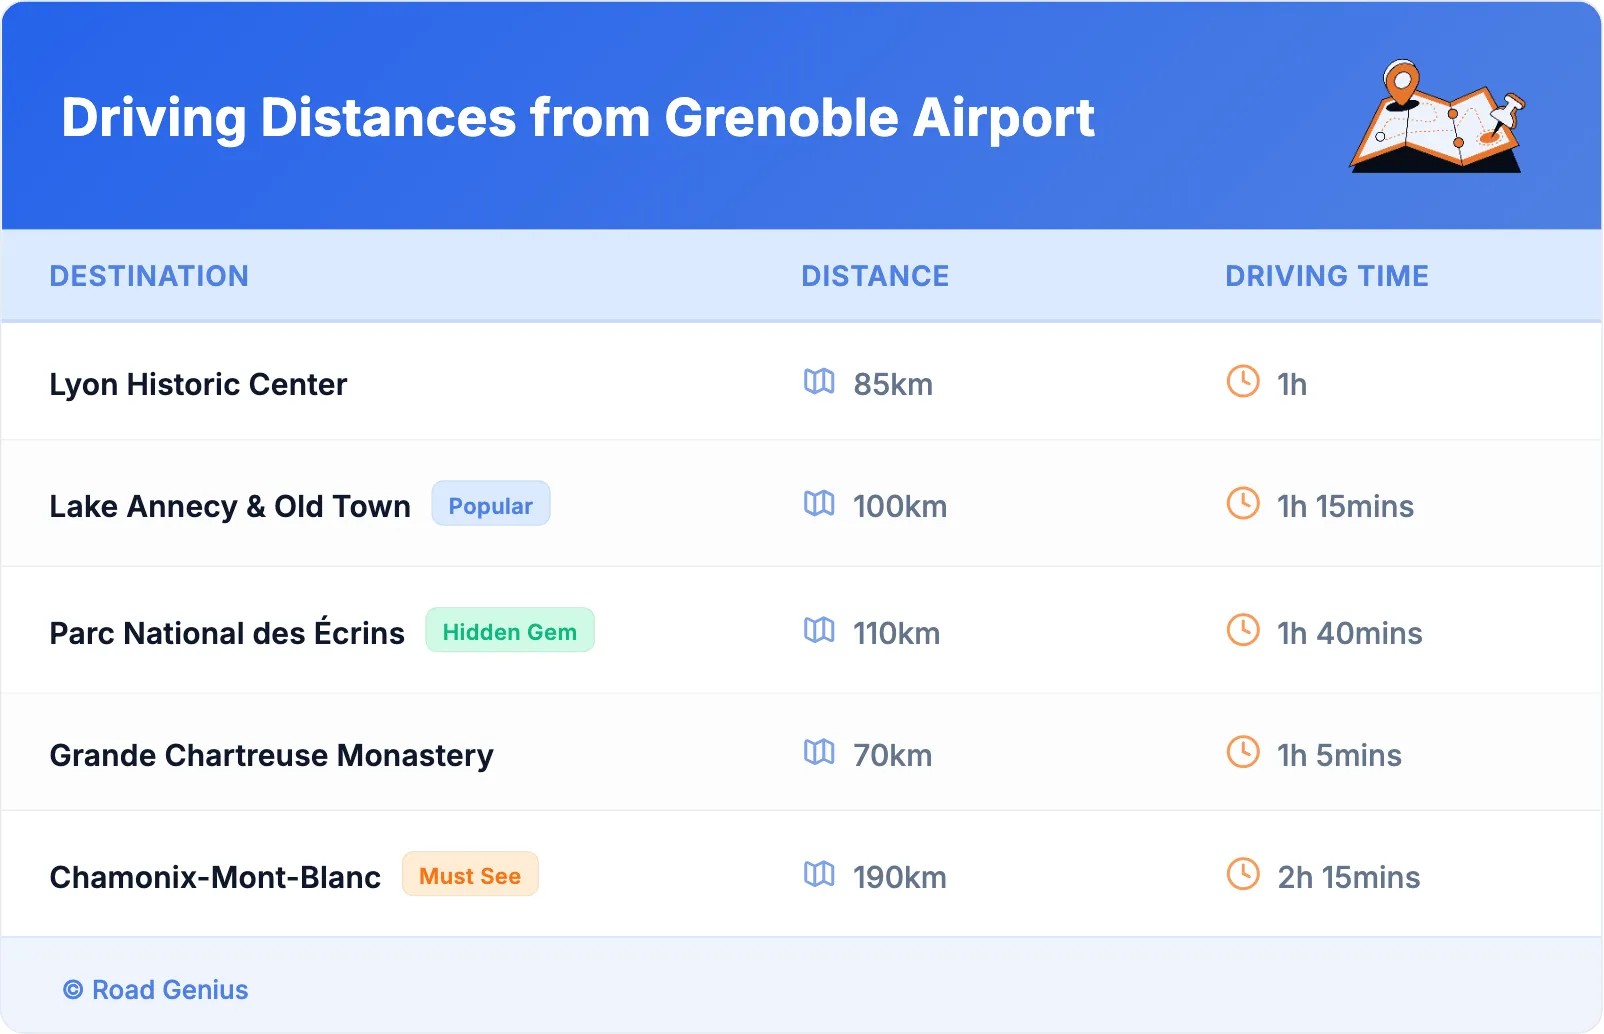
Task: Click the 1h 15mins driving time
Action: tap(1346, 506)
